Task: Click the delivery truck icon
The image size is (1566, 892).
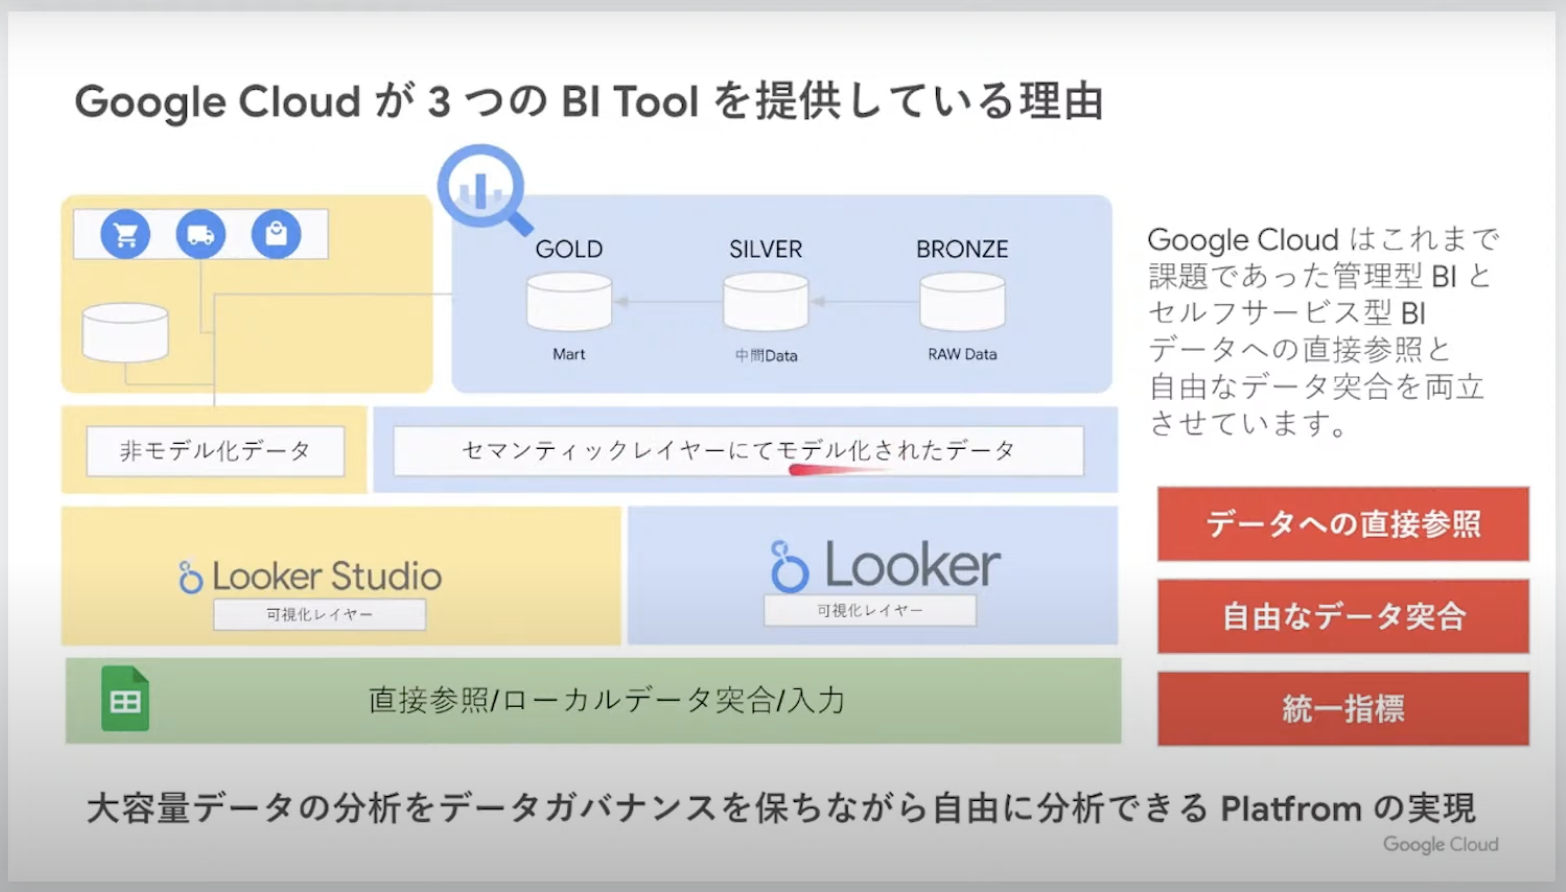Action: click(201, 235)
